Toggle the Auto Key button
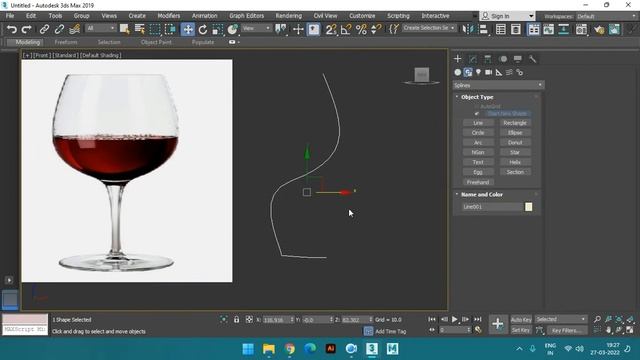 click(x=521, y=319)
